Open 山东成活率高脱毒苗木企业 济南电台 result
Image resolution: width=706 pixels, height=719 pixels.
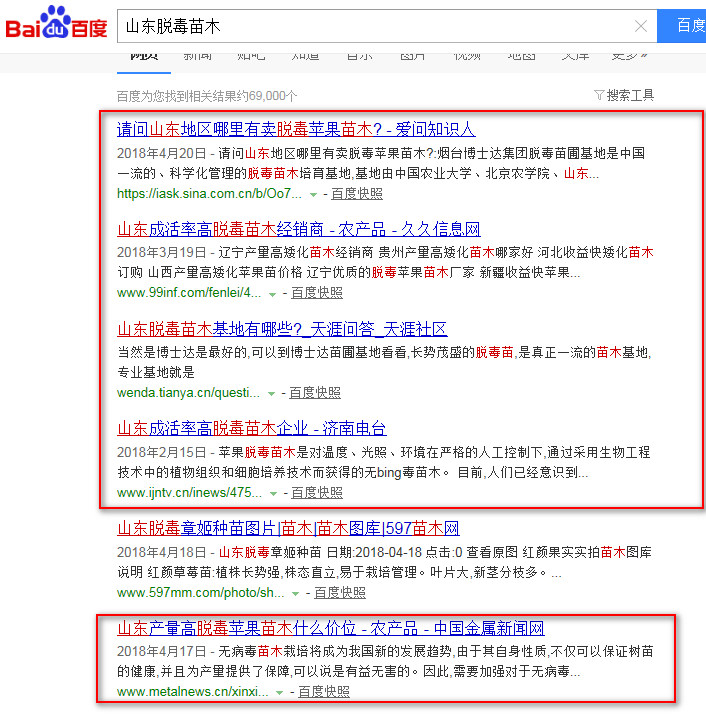251,428
